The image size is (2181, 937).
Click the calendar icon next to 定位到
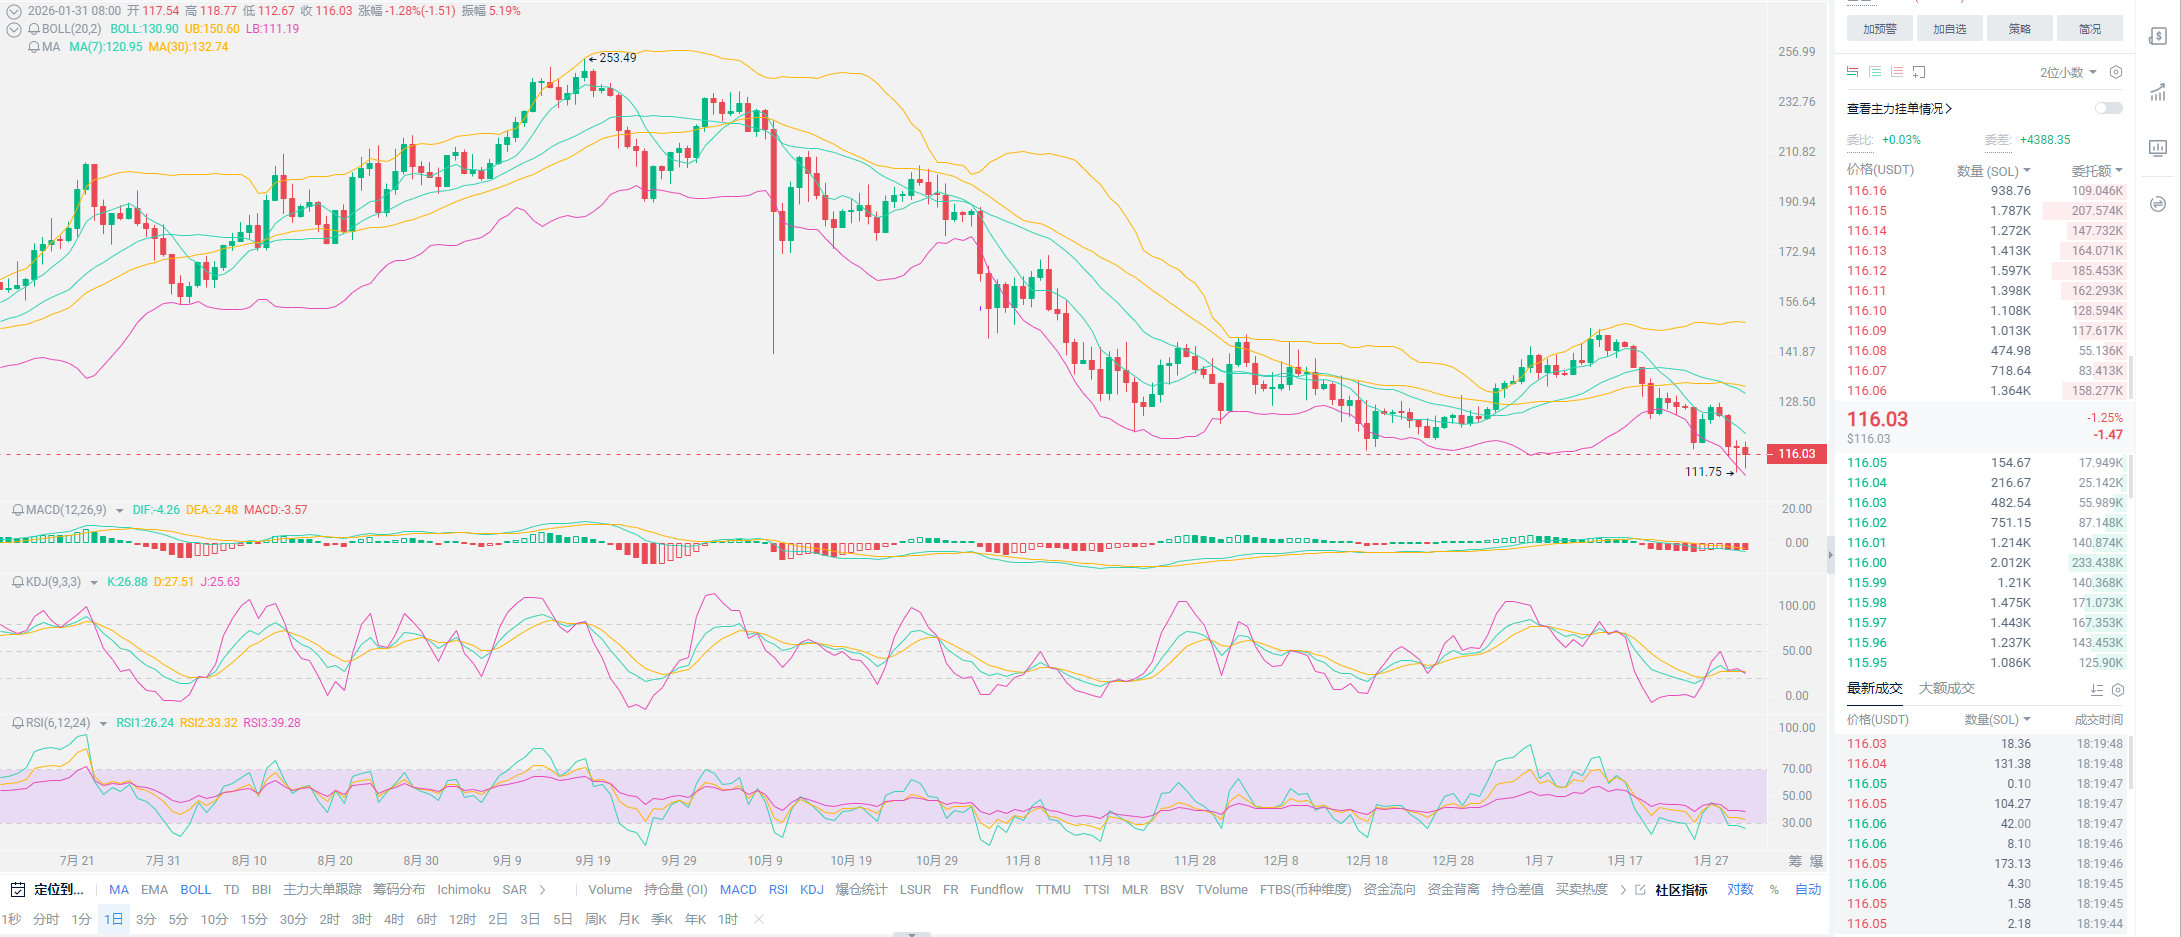[17, 889]
